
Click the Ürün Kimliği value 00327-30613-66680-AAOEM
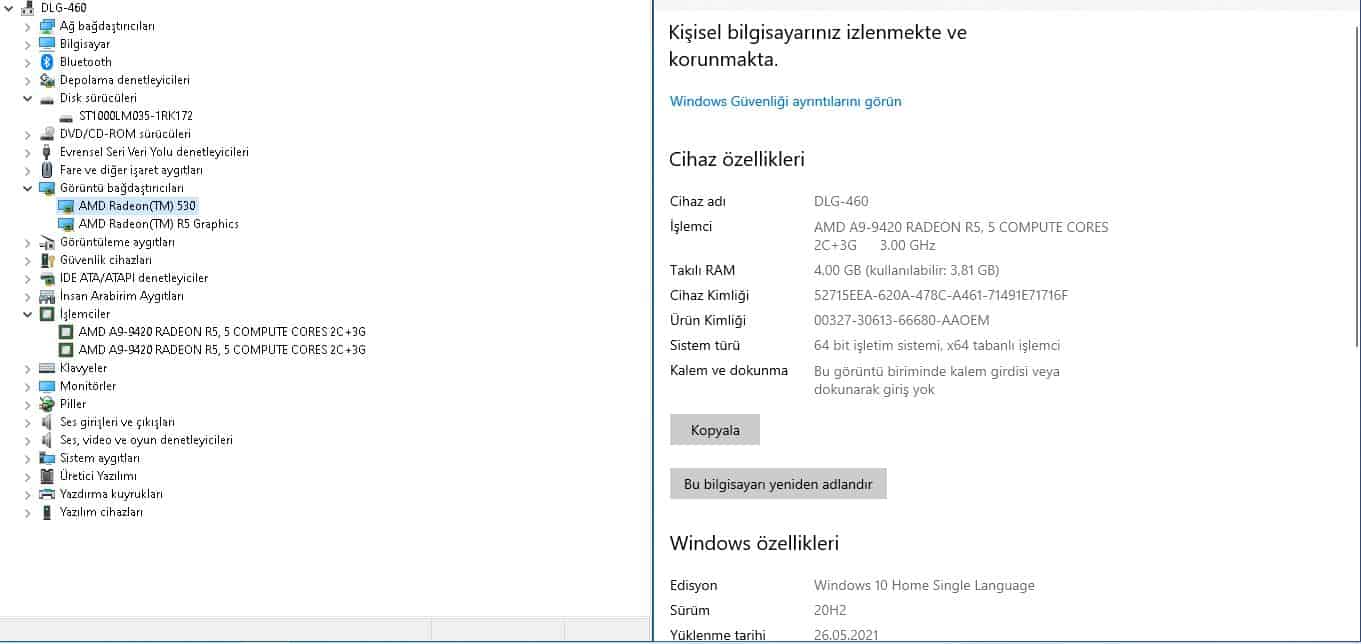point(901,321)
